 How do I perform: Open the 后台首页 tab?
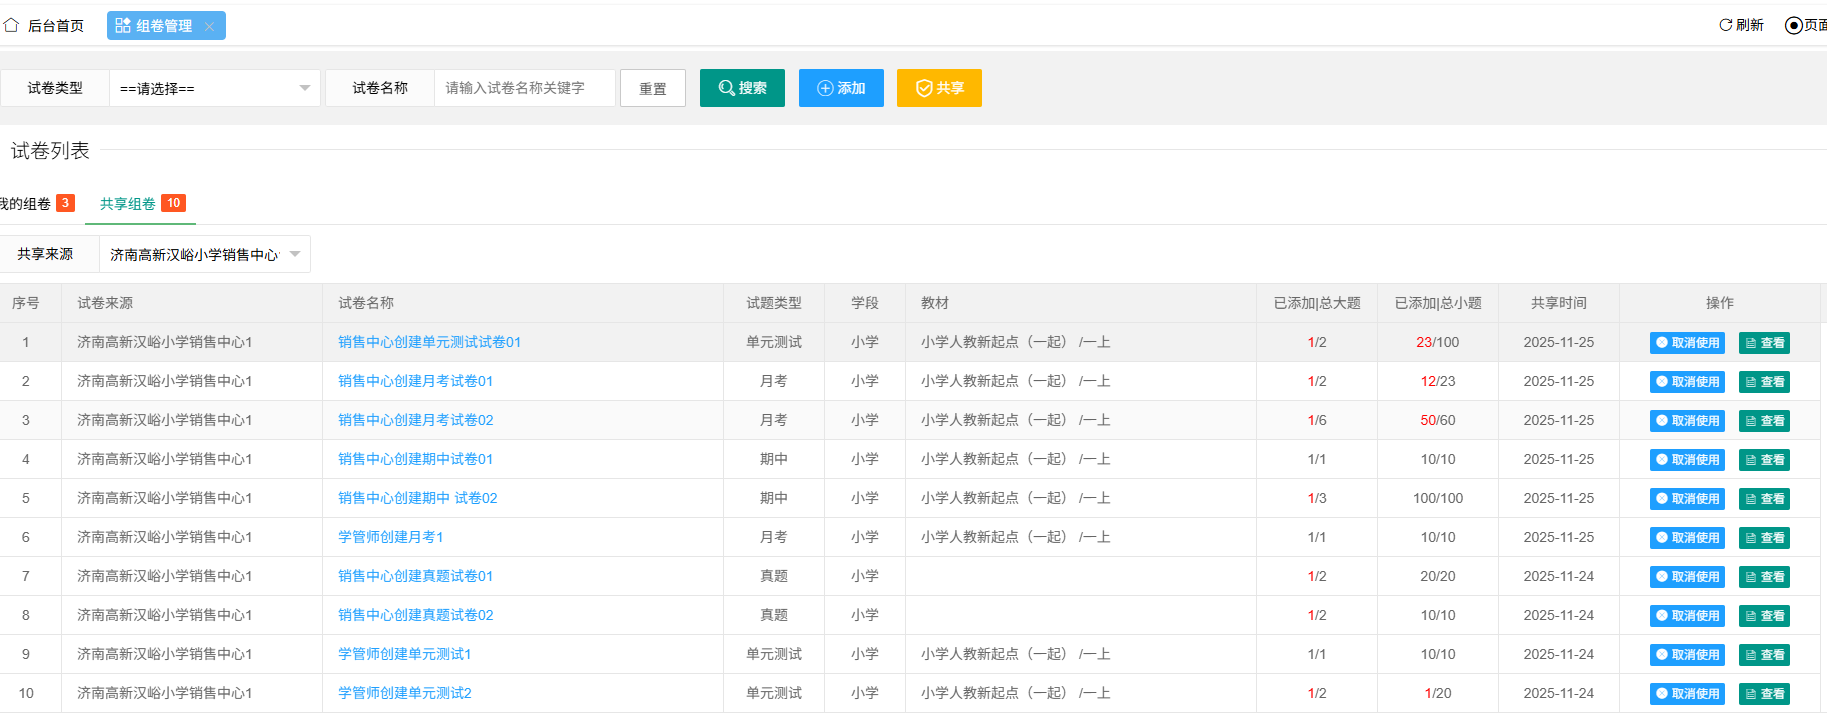click(55, 25)
